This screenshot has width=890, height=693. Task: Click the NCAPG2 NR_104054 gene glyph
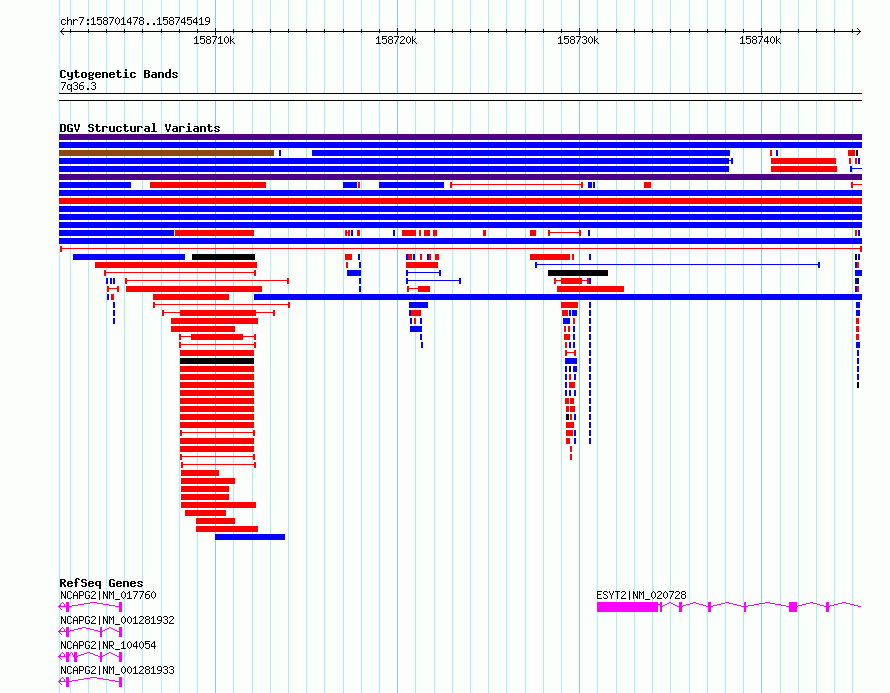coord(91,657)
